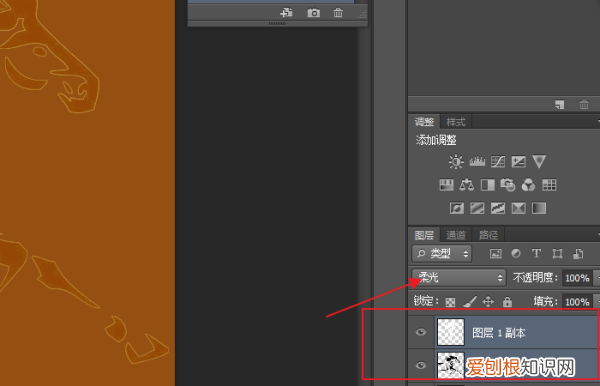Viewport: 600px width, 386px height.
Task: Switch to the 样式 styles tab
Action: coord(455,122)
